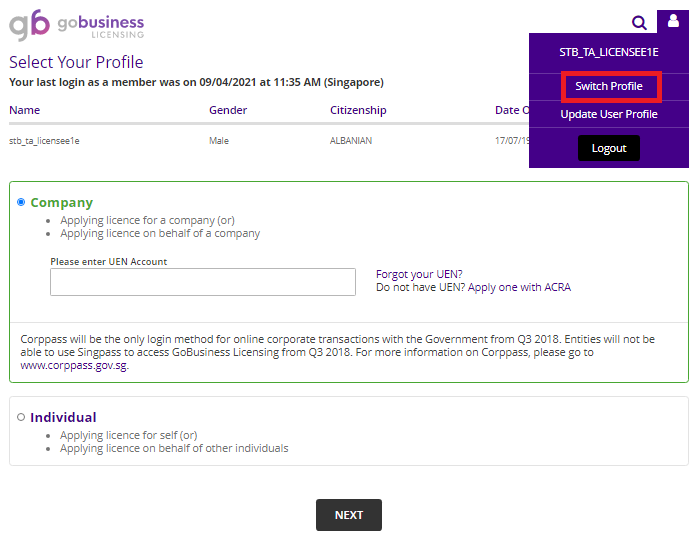Open the Forgot your UEN? link
This screenshot has width=697, height=550.
(x=419, y=274)
